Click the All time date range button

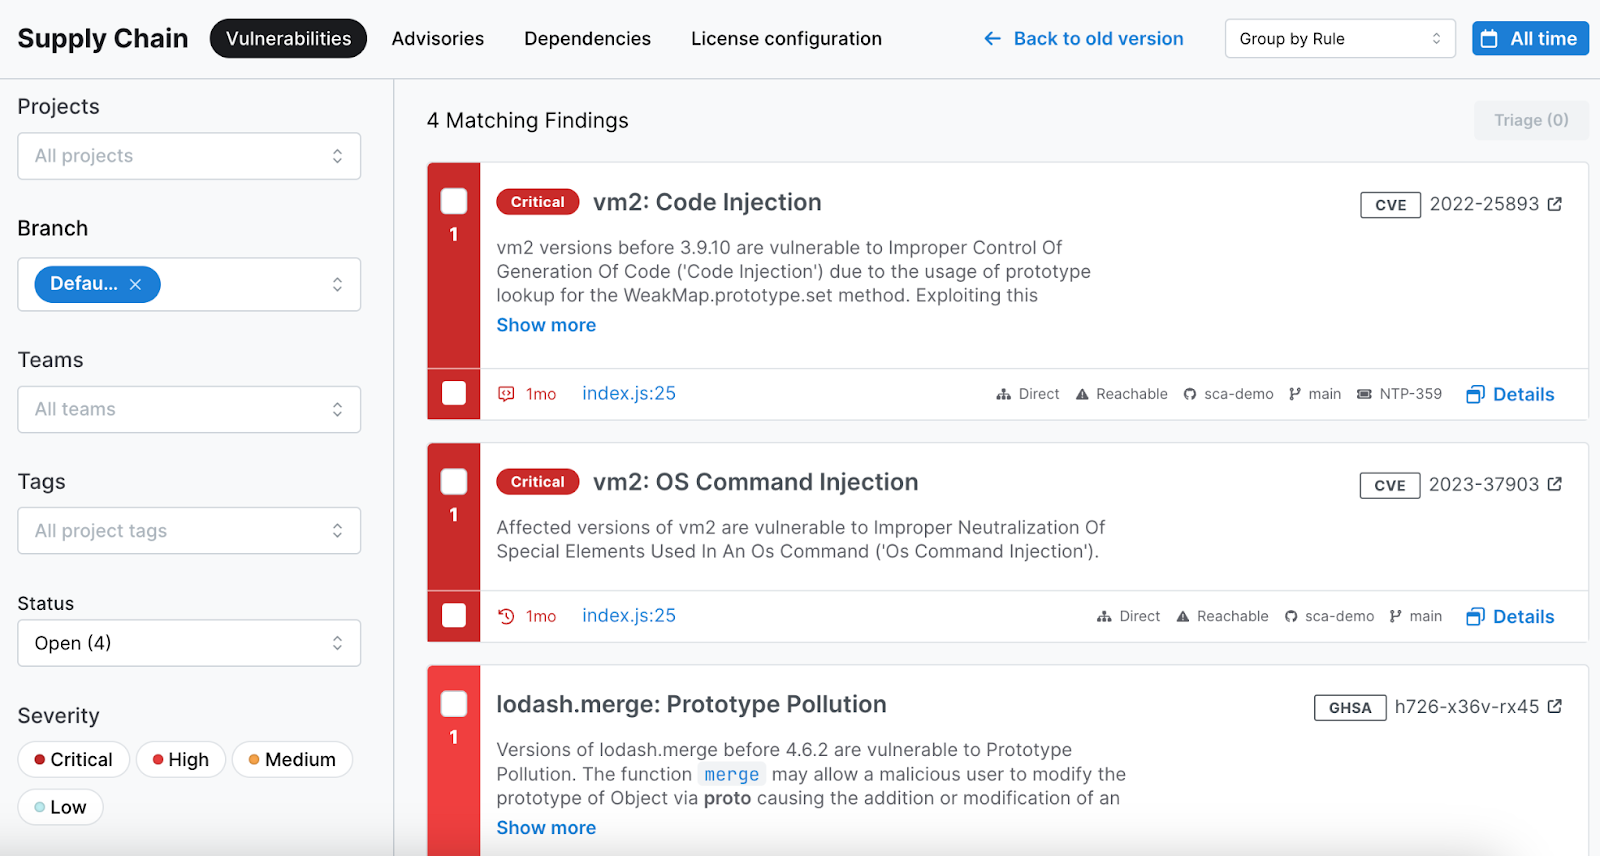(x=1530, y=39)
